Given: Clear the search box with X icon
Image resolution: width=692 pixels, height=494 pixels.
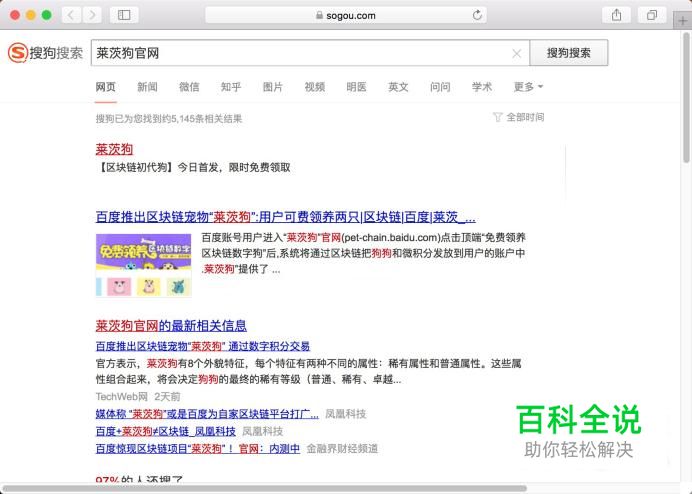Looking at the screenshot, I should pos(516,54).
